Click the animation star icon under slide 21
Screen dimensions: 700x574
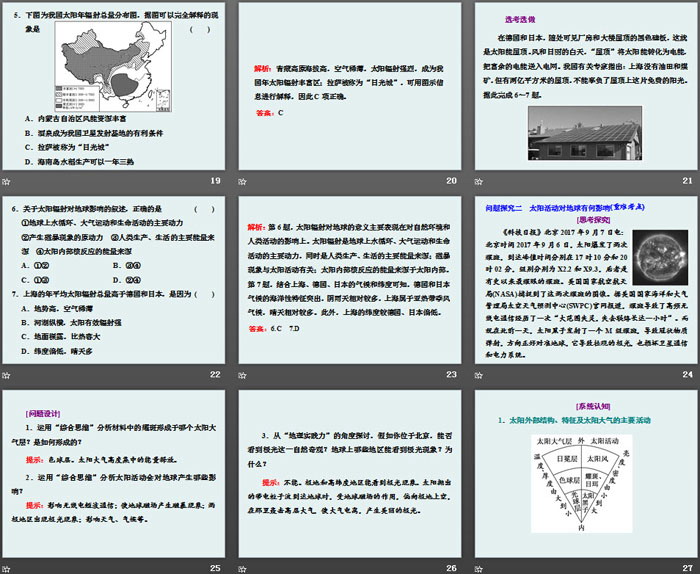[479, 182]
